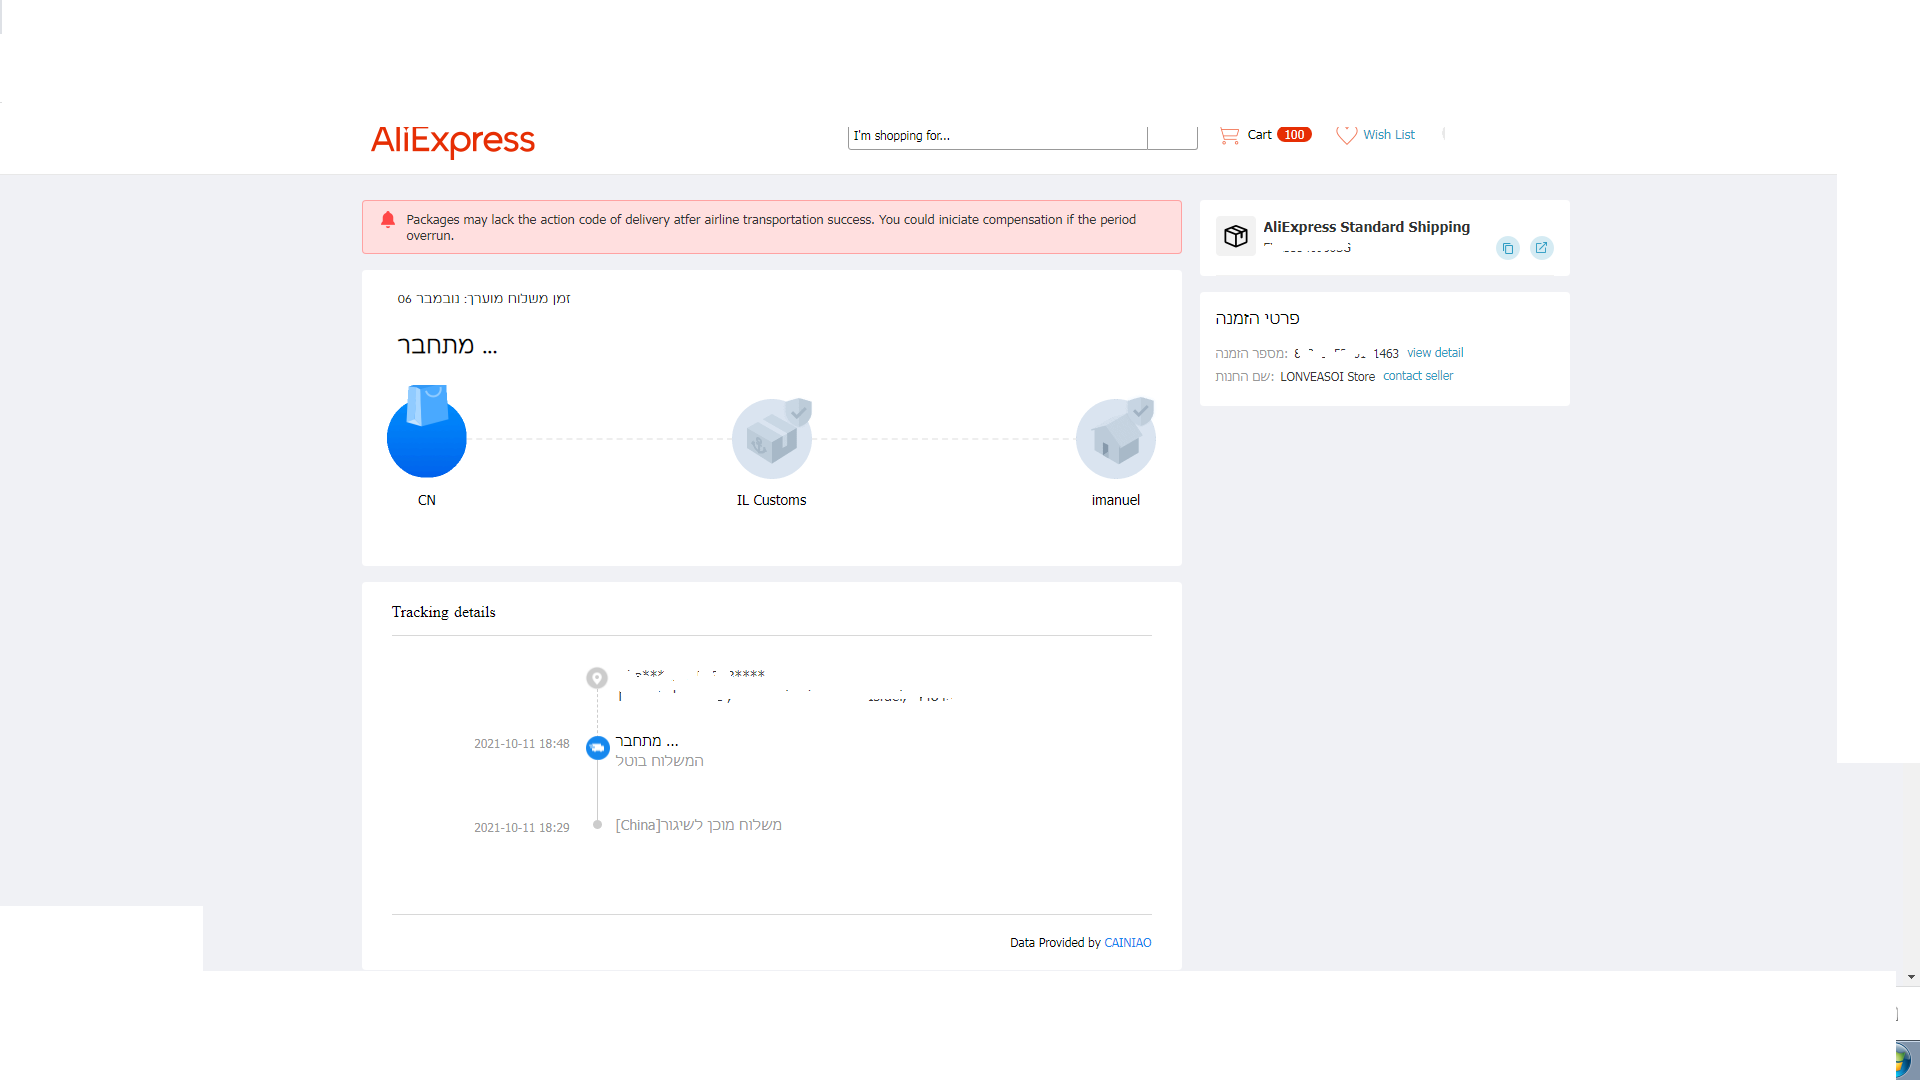Click the shopping cart icon
The image size is (1920, 1080).
[1229, 135]
